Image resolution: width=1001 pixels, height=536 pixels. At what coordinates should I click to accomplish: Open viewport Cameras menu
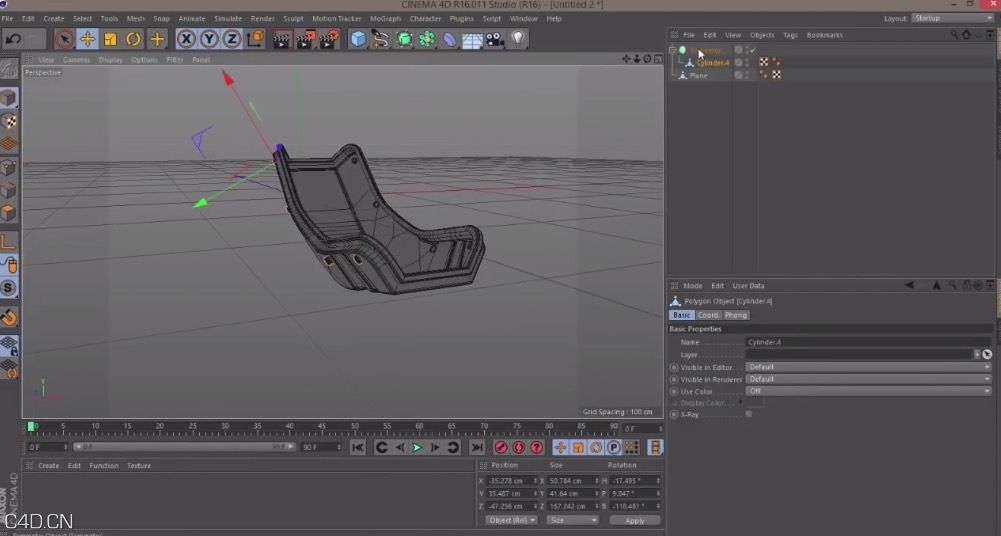[x=77, y=59]
